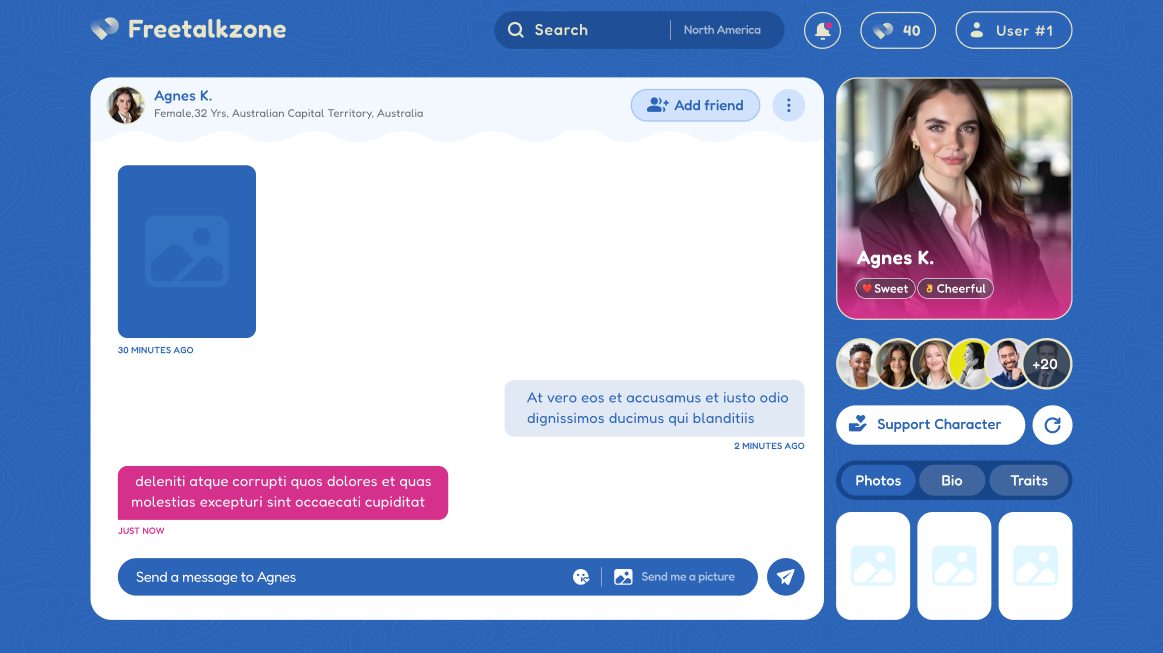1163x653 pixels.
Task: Open the emoji sticker picker icon
Action: pyautogui.click(x=581, y=577)
